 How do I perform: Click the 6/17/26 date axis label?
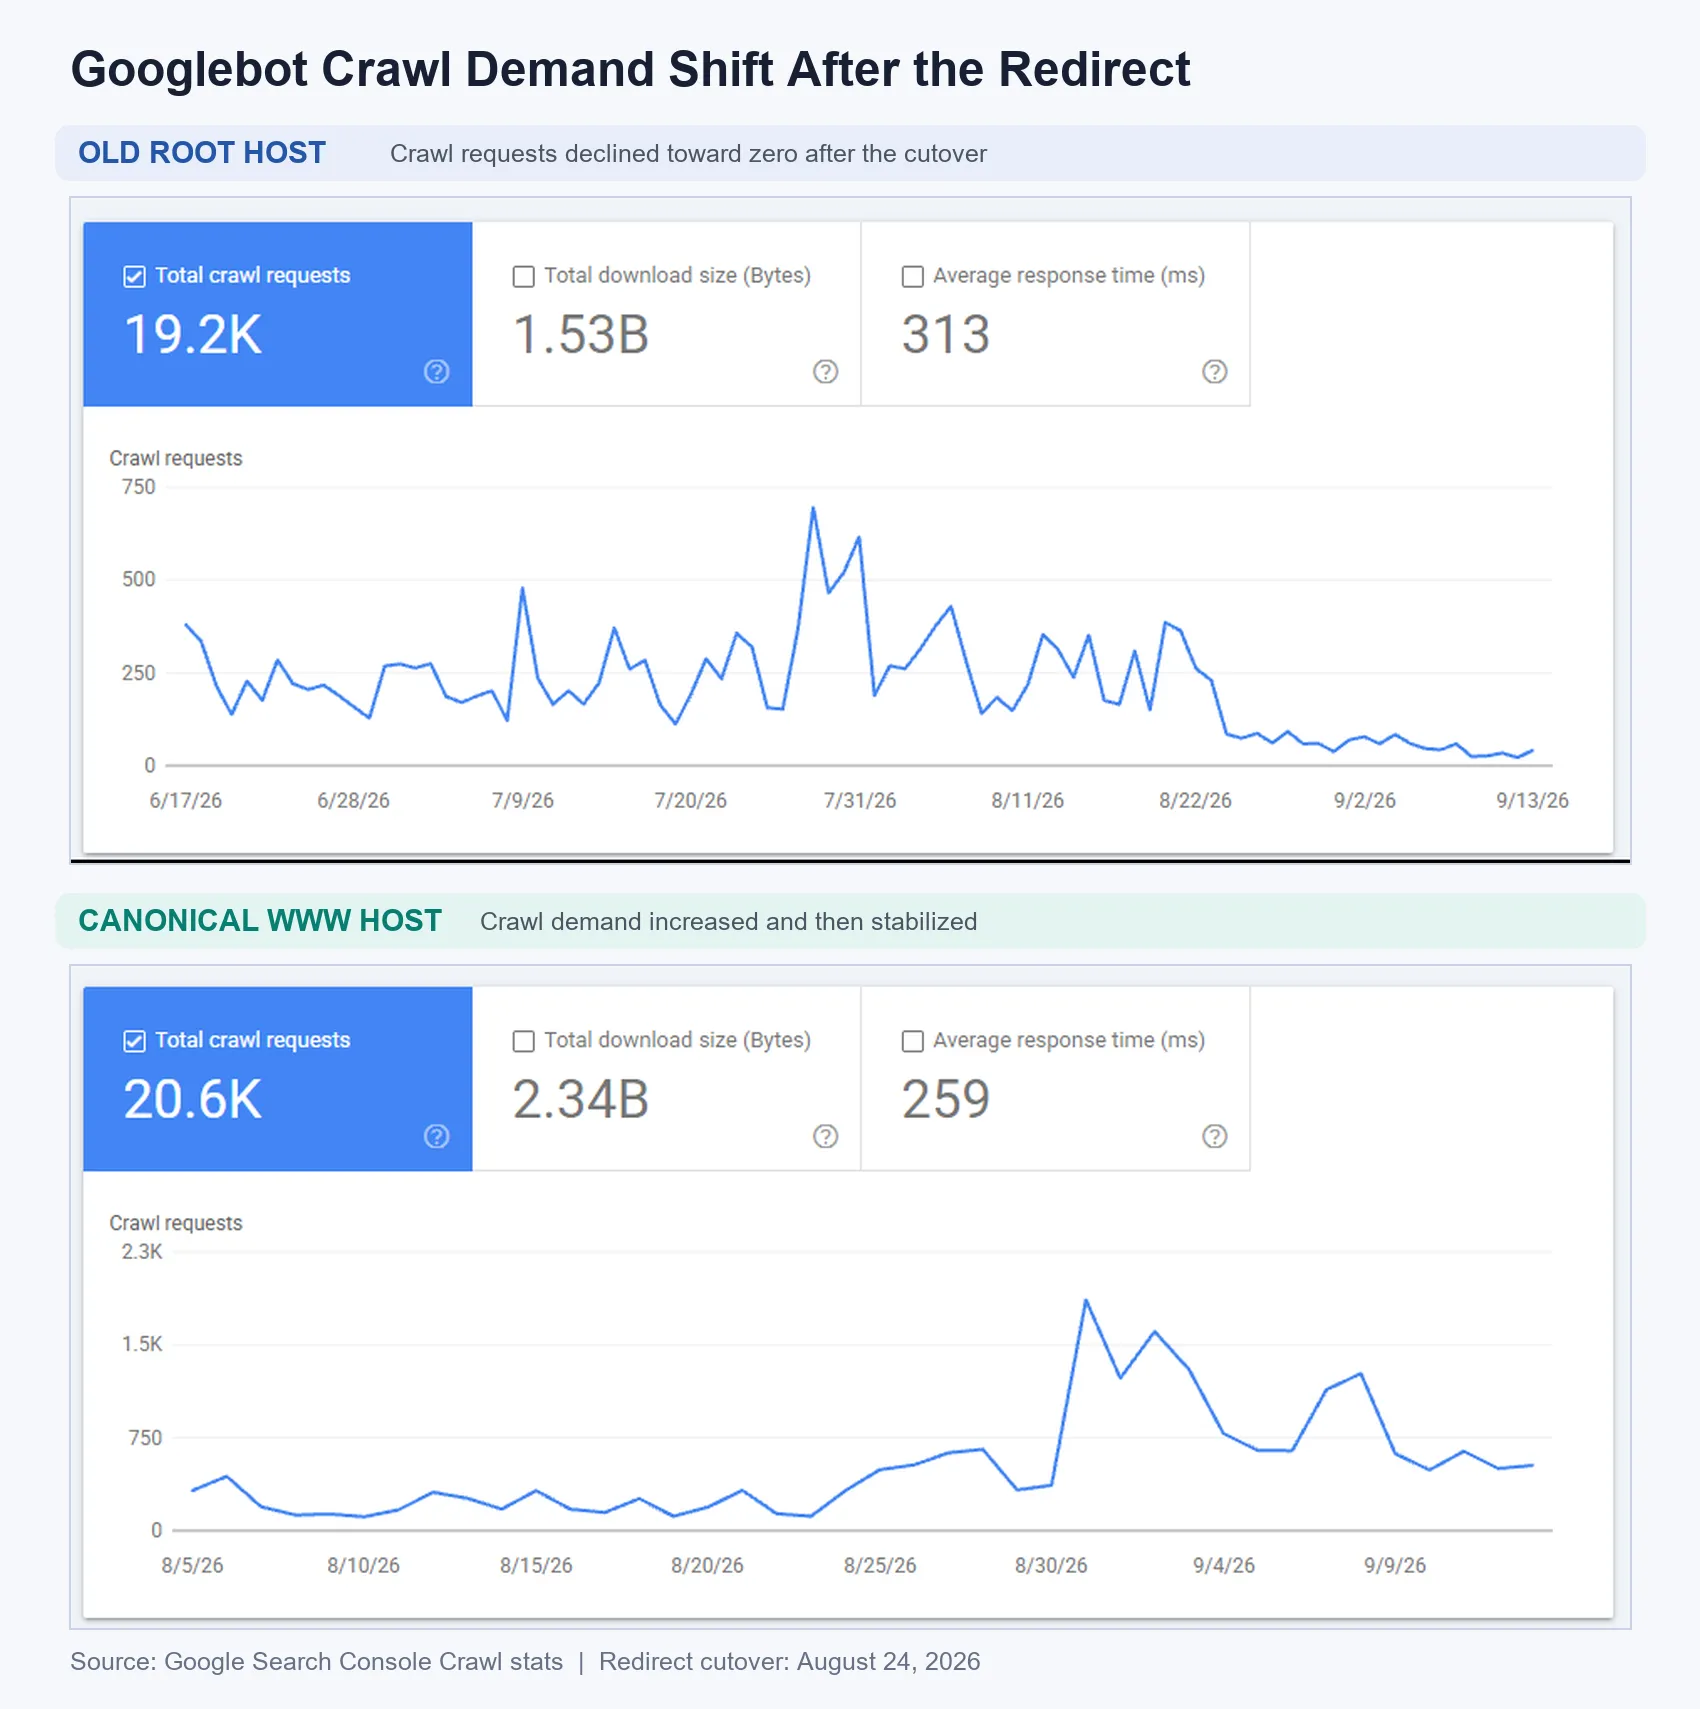(x=186, y=800)
